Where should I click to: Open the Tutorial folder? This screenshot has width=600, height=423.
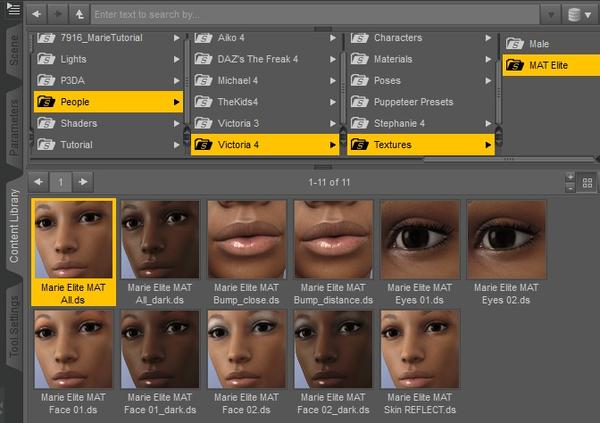coord(108,145)
